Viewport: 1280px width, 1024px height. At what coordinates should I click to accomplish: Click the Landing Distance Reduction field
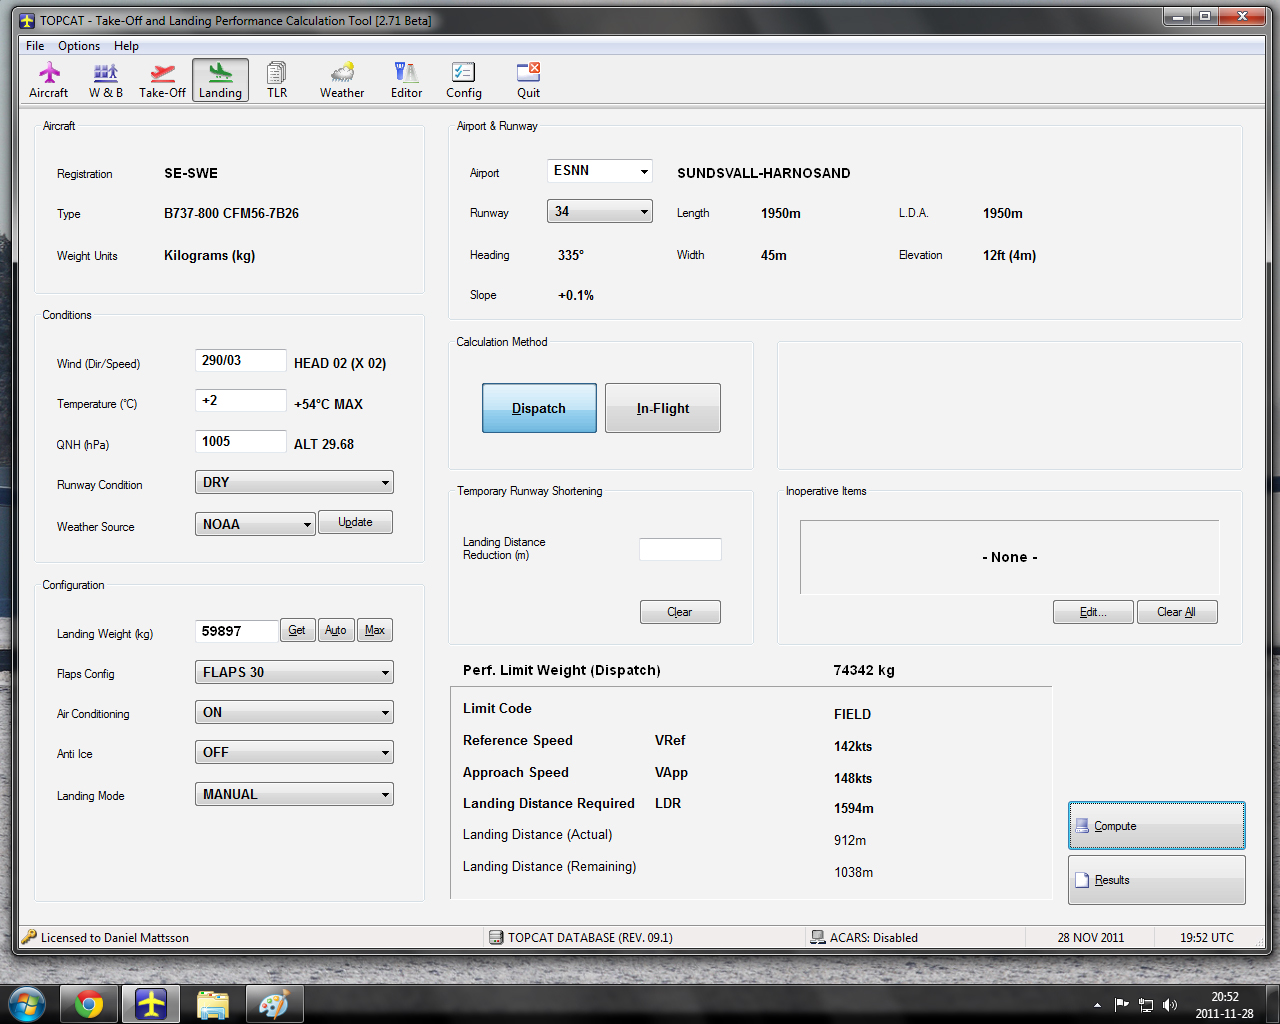(680, 549)
